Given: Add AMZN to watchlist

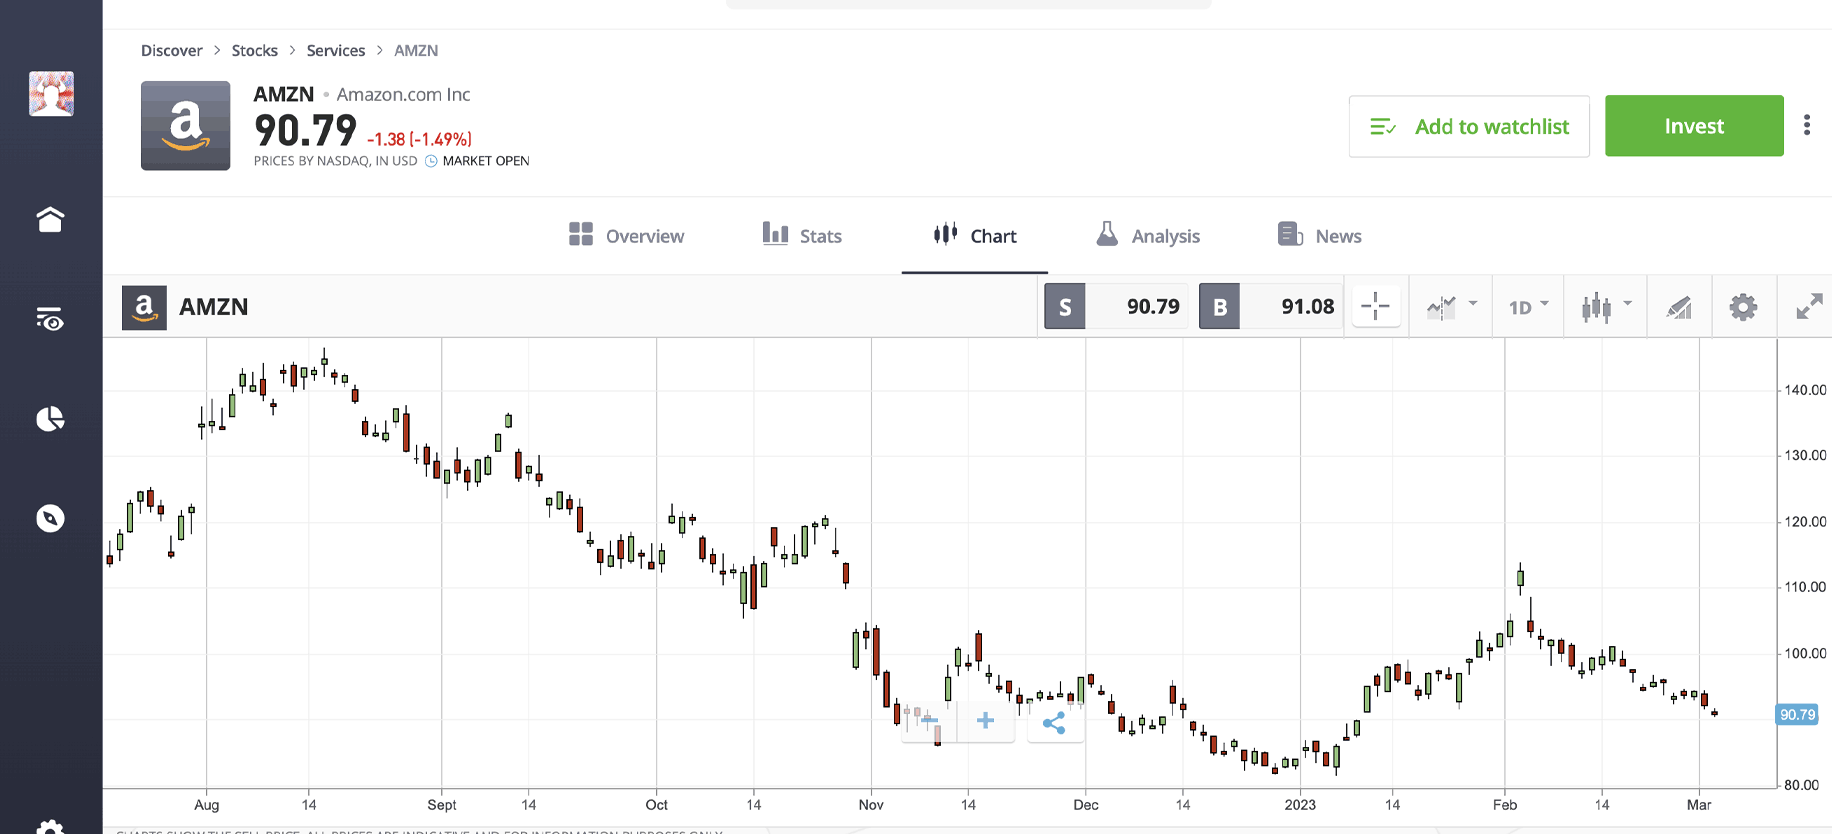Looking at the screenshot, I should [x=1469, y=126].
